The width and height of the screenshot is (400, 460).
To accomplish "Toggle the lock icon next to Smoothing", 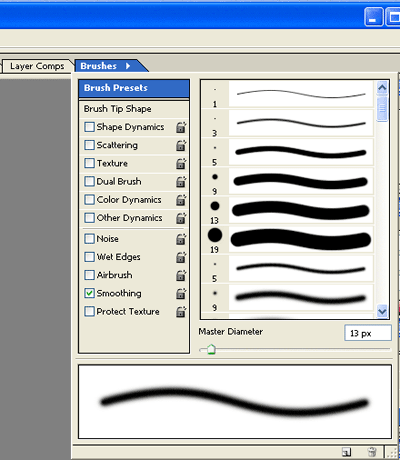I will pyautogui.click(x=181, y=293).
